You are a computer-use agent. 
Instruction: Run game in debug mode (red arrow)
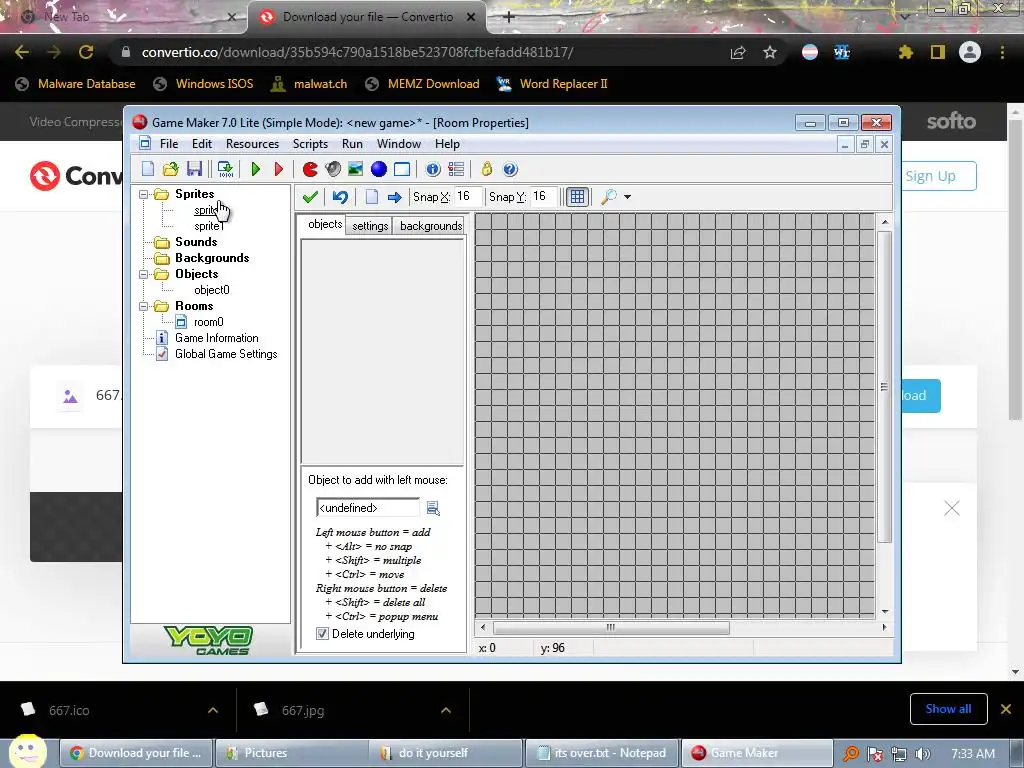(x=279, y=169)
